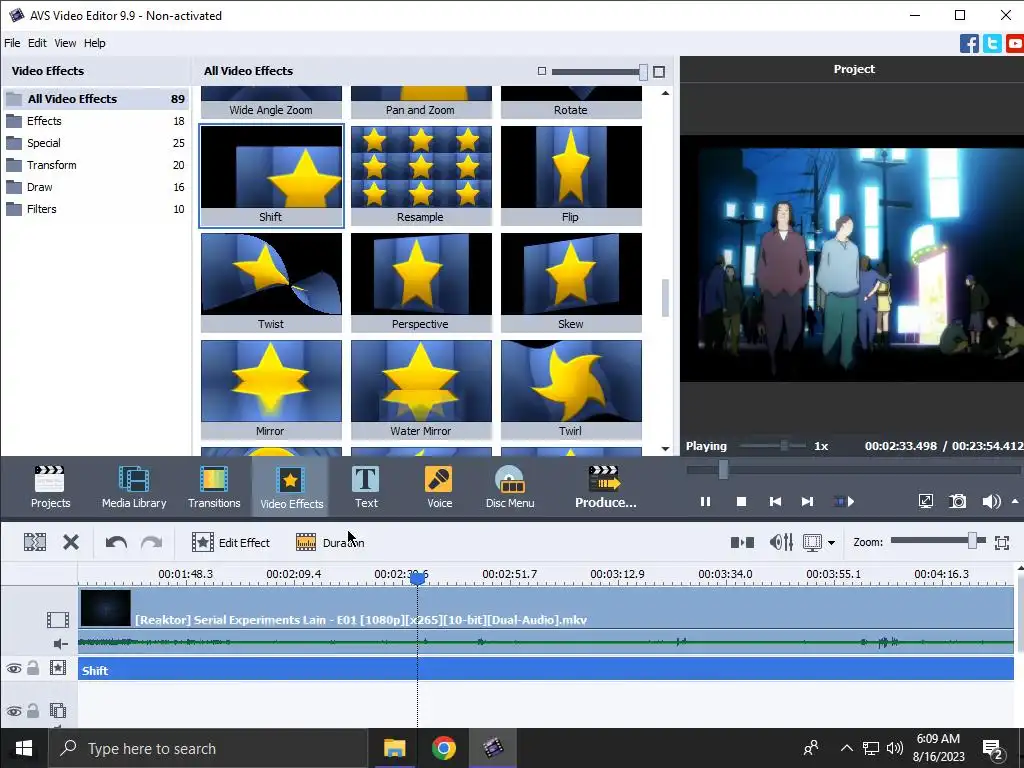This screenshot has width=1024, height=768.
Task: Mute the preview volume speaker icon
Action: coord(991,502)
